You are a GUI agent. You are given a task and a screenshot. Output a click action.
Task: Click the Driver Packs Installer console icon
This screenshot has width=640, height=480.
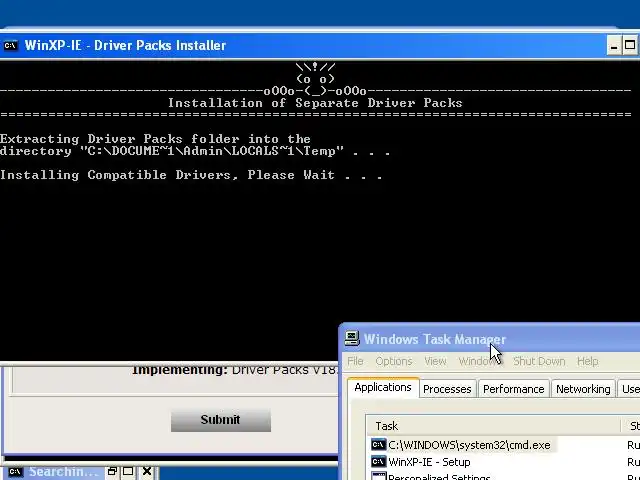[x=10, y=45]
